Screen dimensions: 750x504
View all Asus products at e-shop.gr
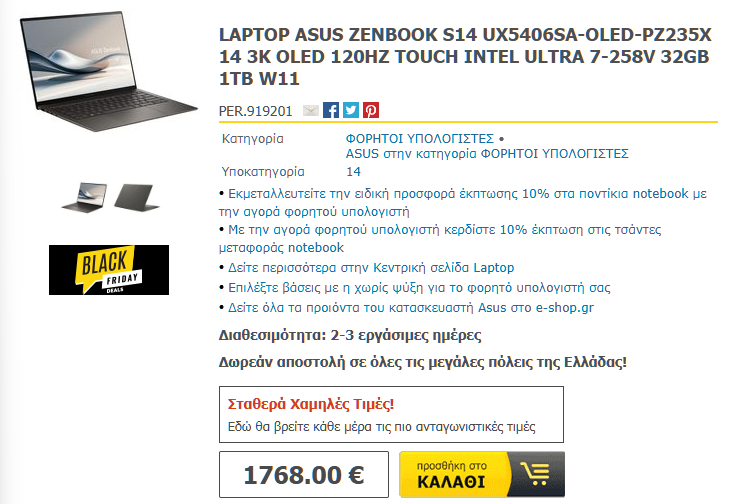pos(410,307)
